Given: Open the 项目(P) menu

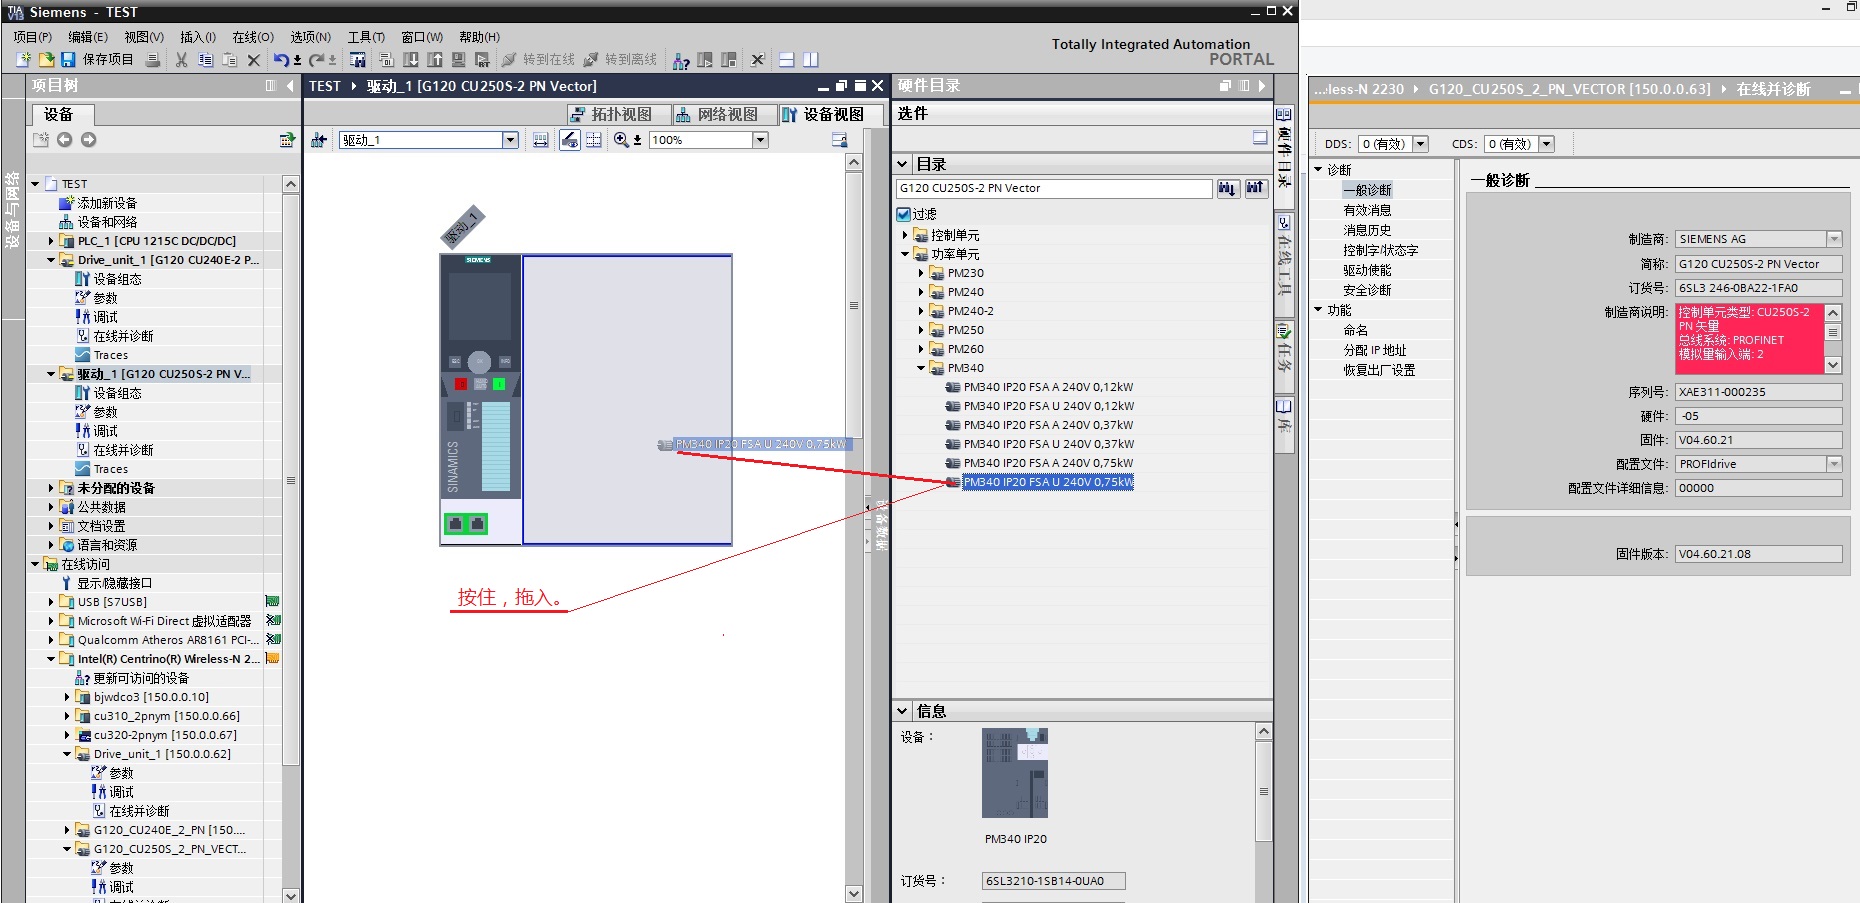Looking at the screenshot, I should click(33, 37).
